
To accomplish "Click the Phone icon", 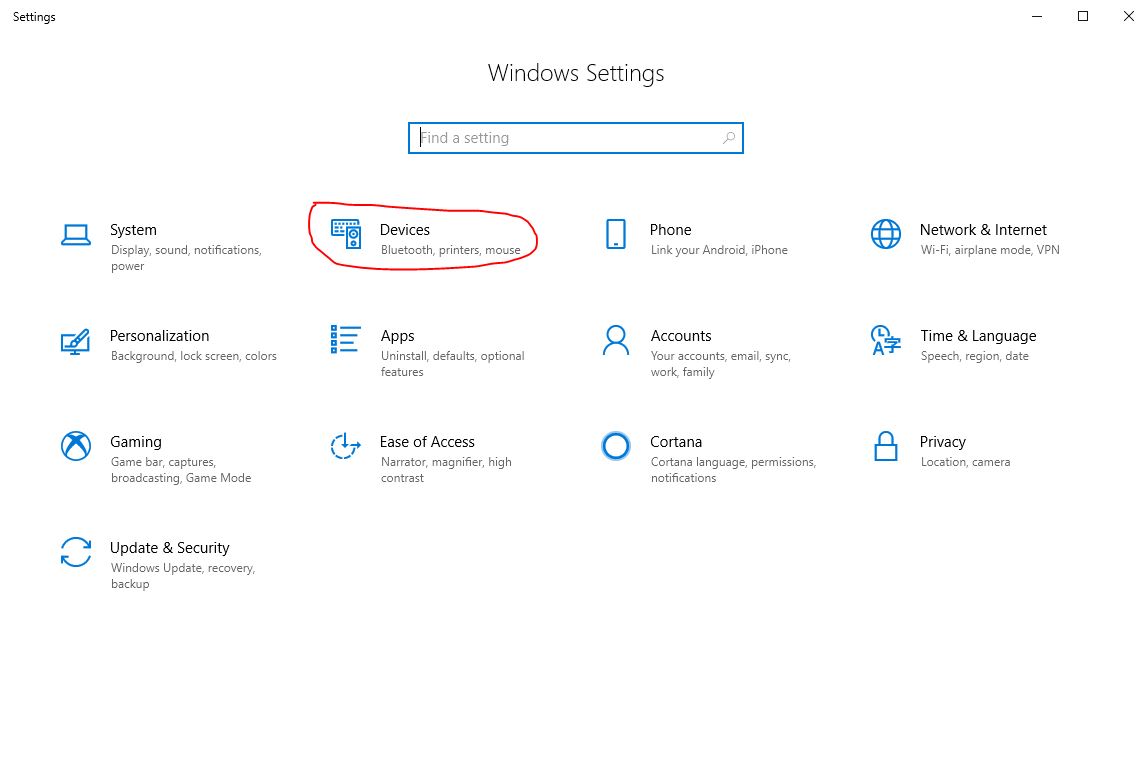I will click(x=616, y=235).
